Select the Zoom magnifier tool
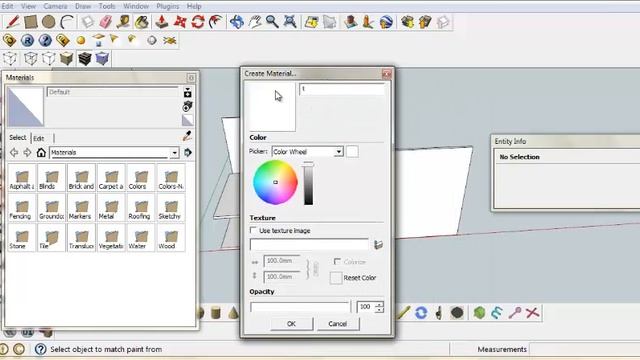This screenshot has width=640, height=360. pyautogui.click(x=272, y=22)
